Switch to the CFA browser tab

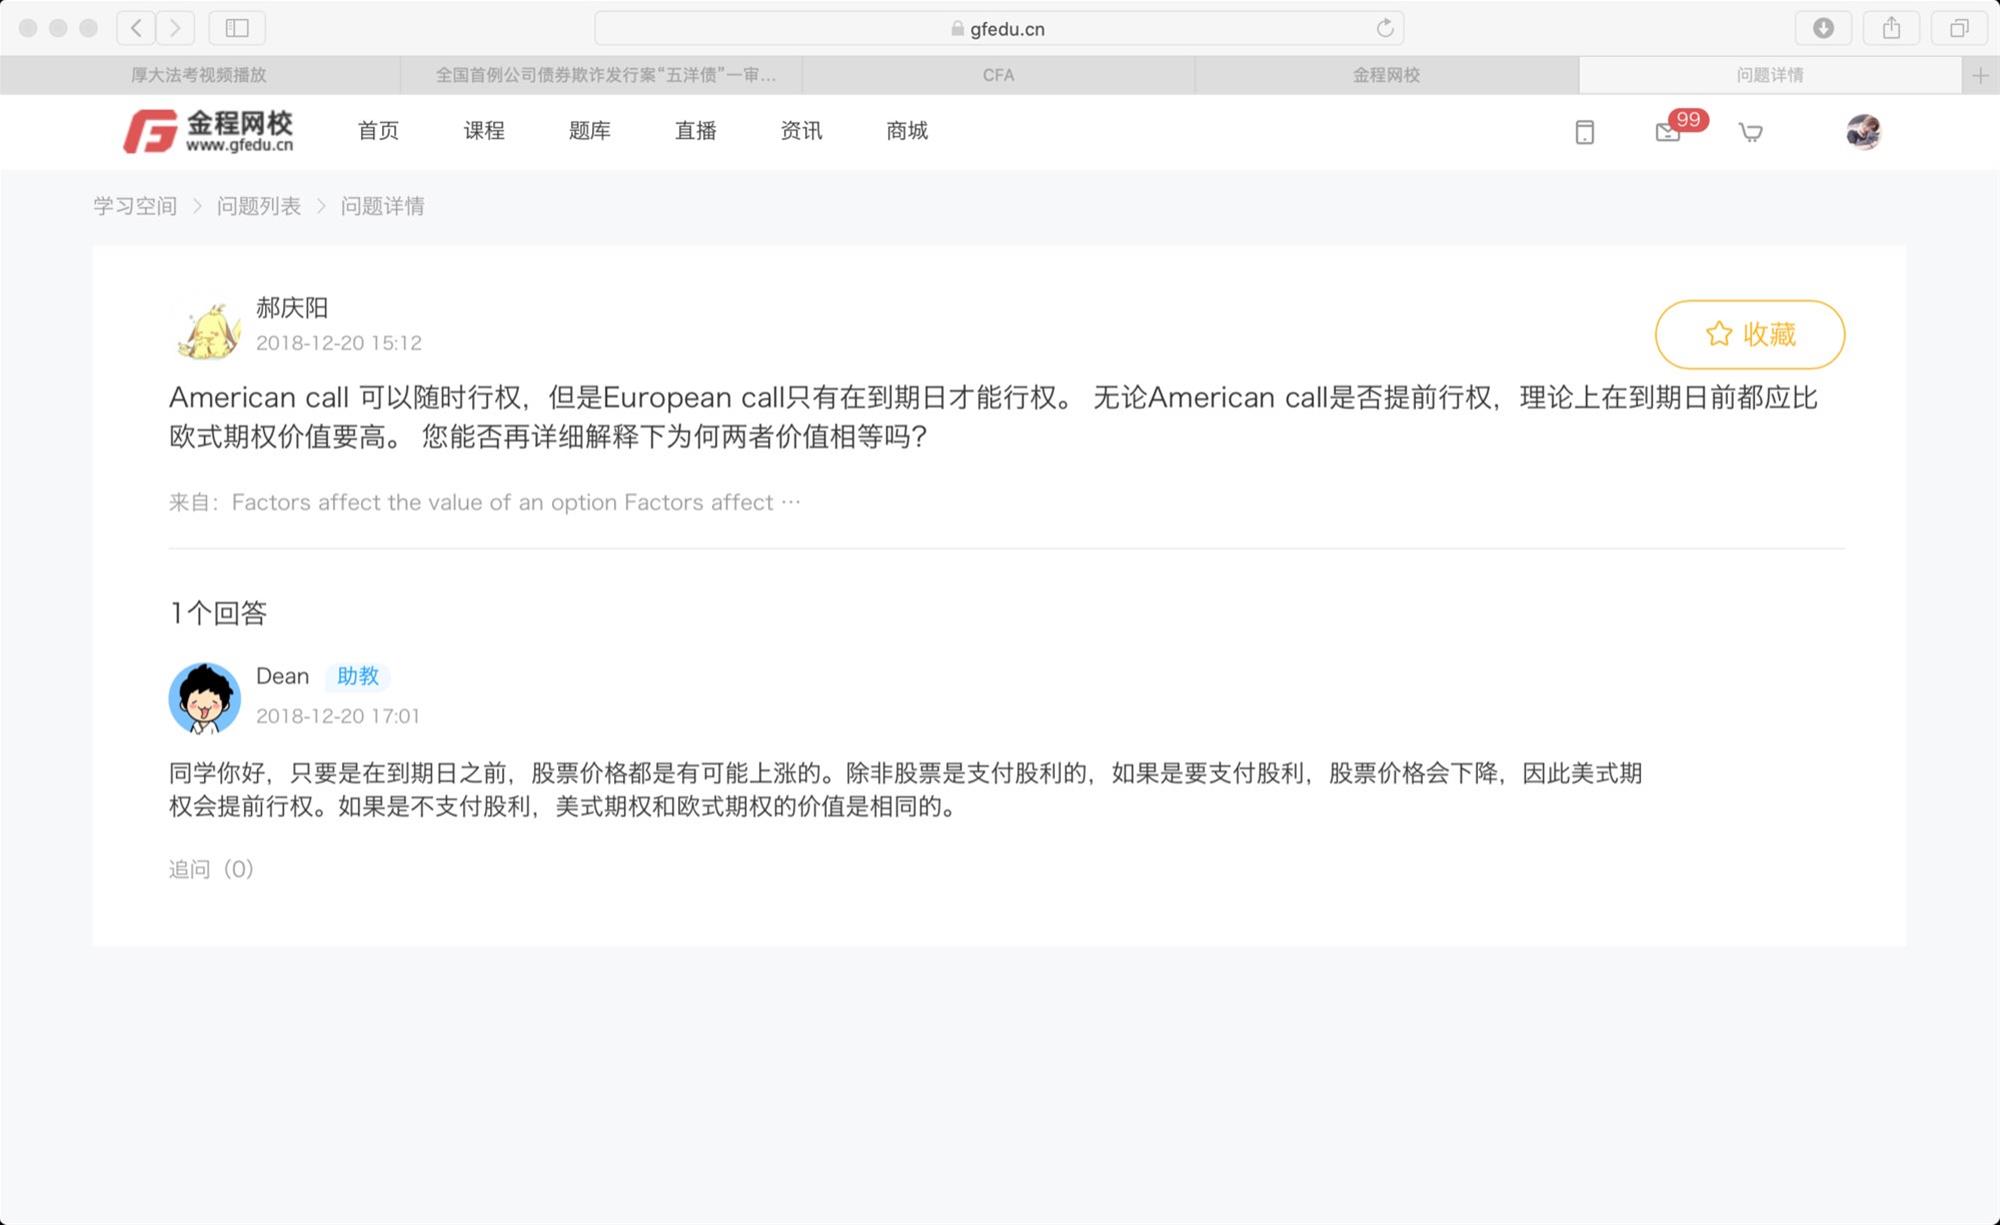[x=998, y=75]
